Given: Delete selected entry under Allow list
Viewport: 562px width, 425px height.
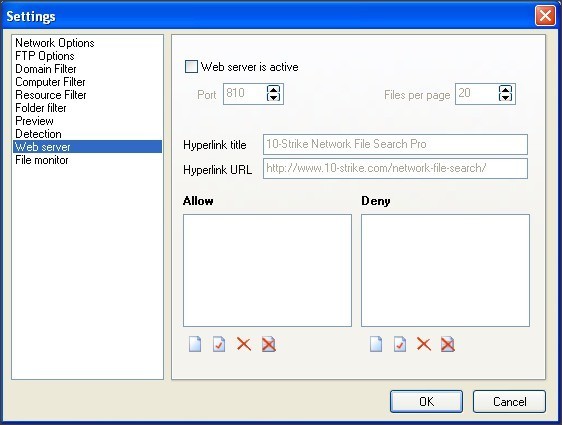Looking at the screenshot, I should pyautogui.click(x=244, y=344).
